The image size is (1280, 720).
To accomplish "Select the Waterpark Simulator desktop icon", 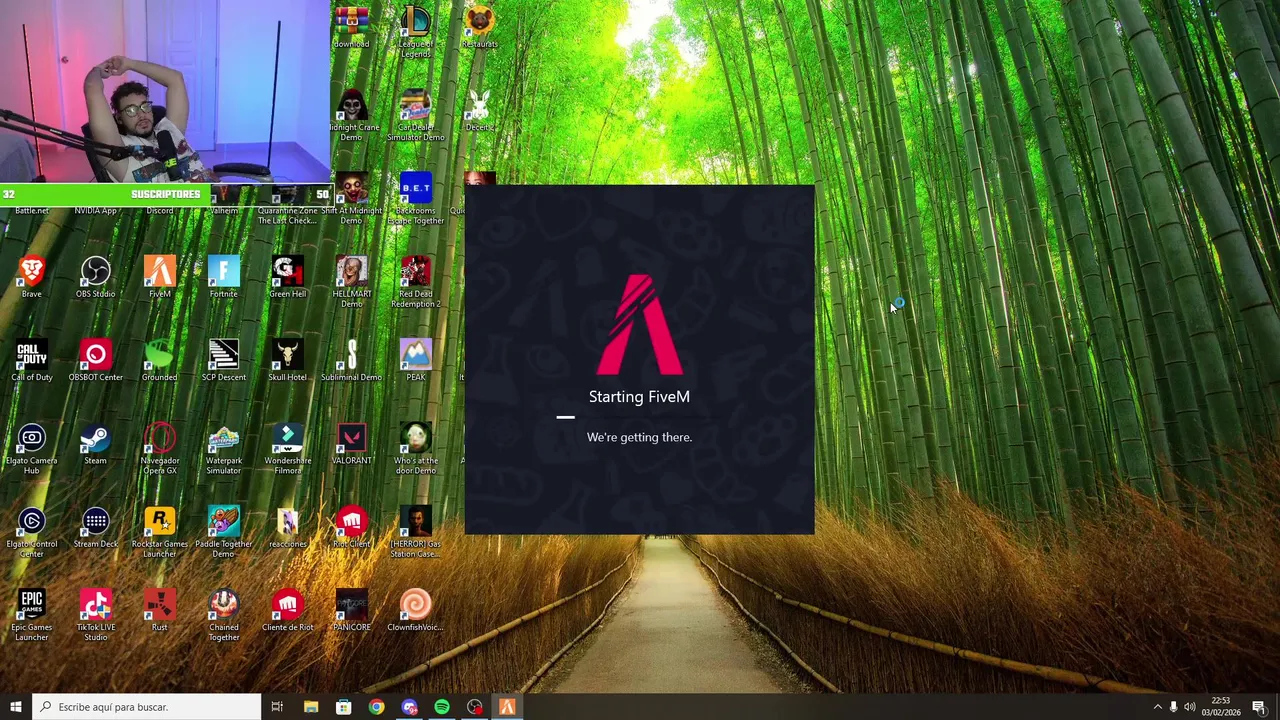I will [x=224, y=449].
